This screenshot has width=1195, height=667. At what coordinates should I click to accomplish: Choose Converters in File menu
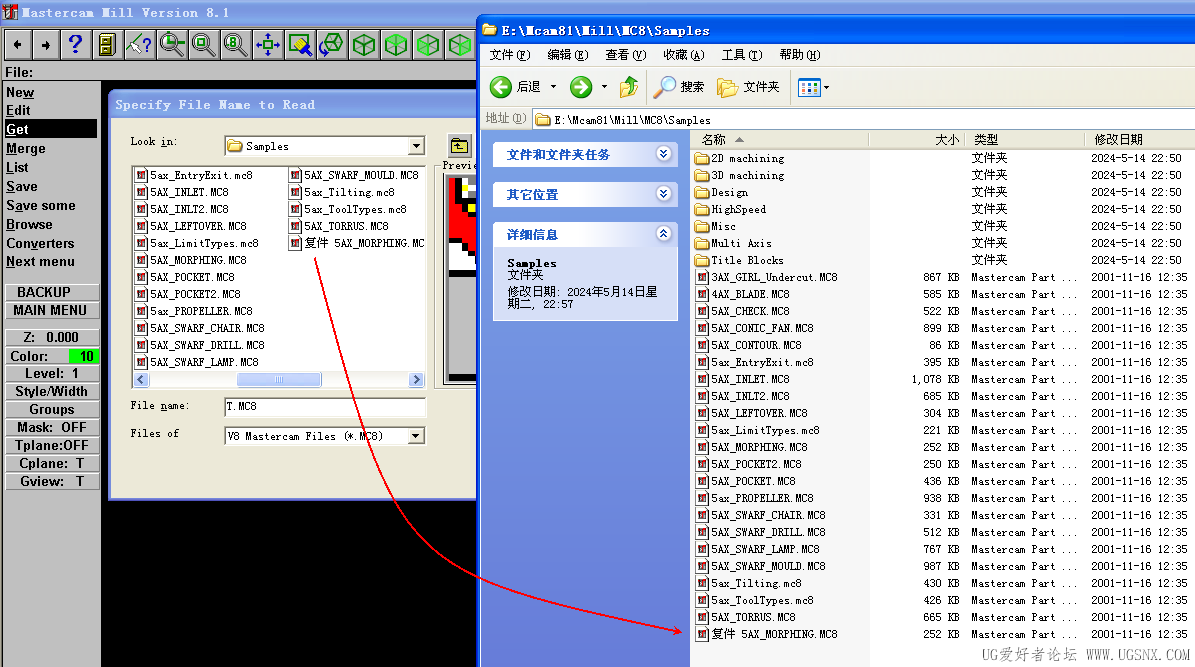tap(40, 244)
